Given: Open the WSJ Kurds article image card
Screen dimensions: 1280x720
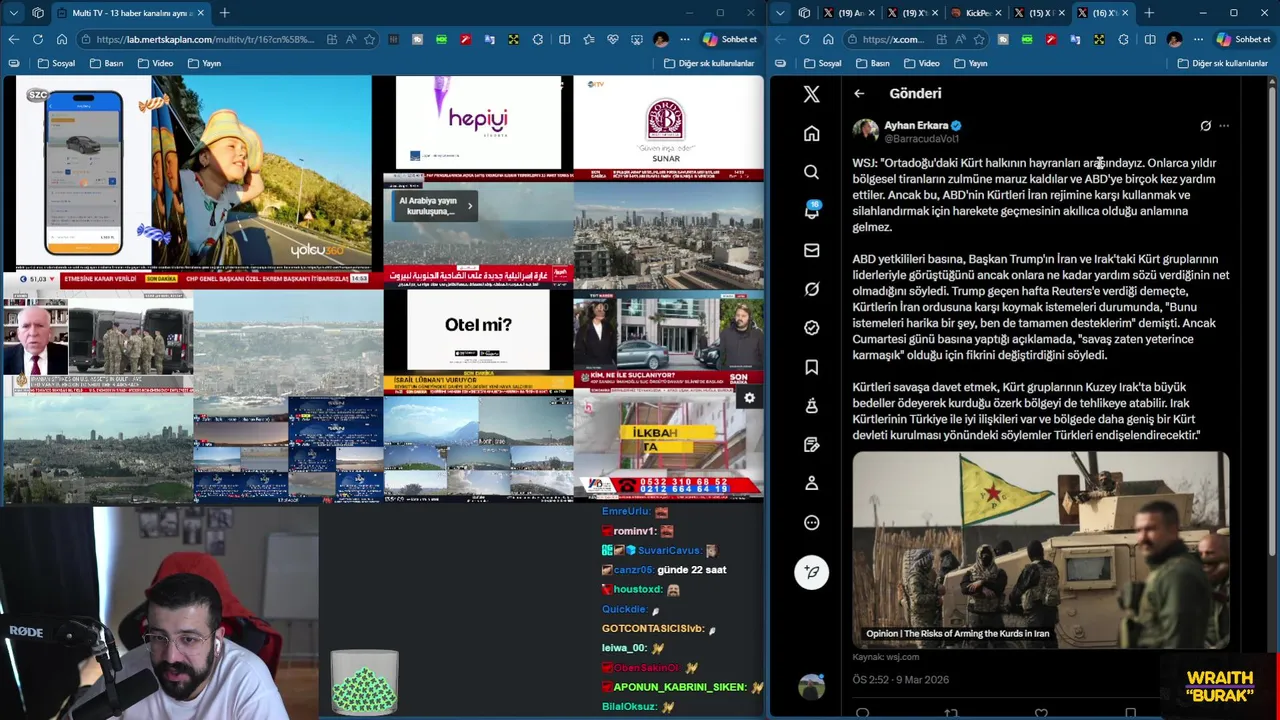Looking at the screenshot, I should click(x=1041, y=550).
